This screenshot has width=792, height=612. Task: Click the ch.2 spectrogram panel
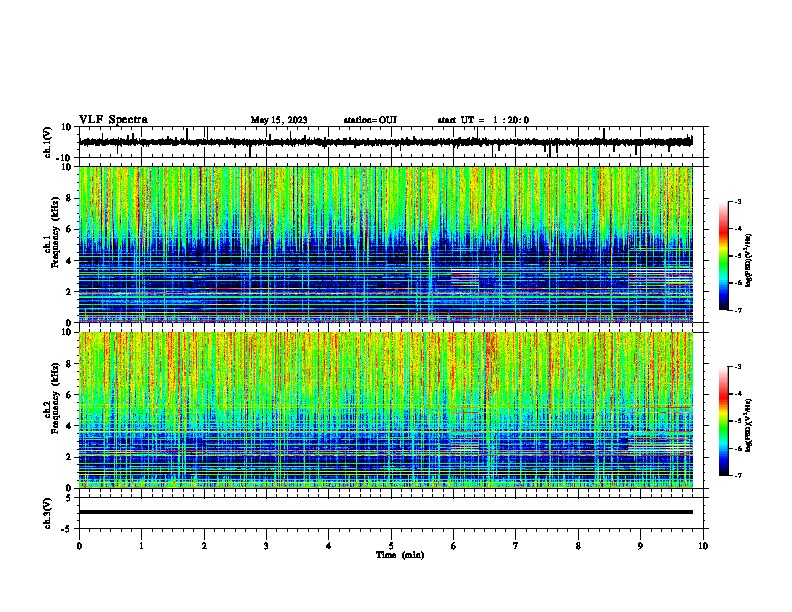(386, 410)
